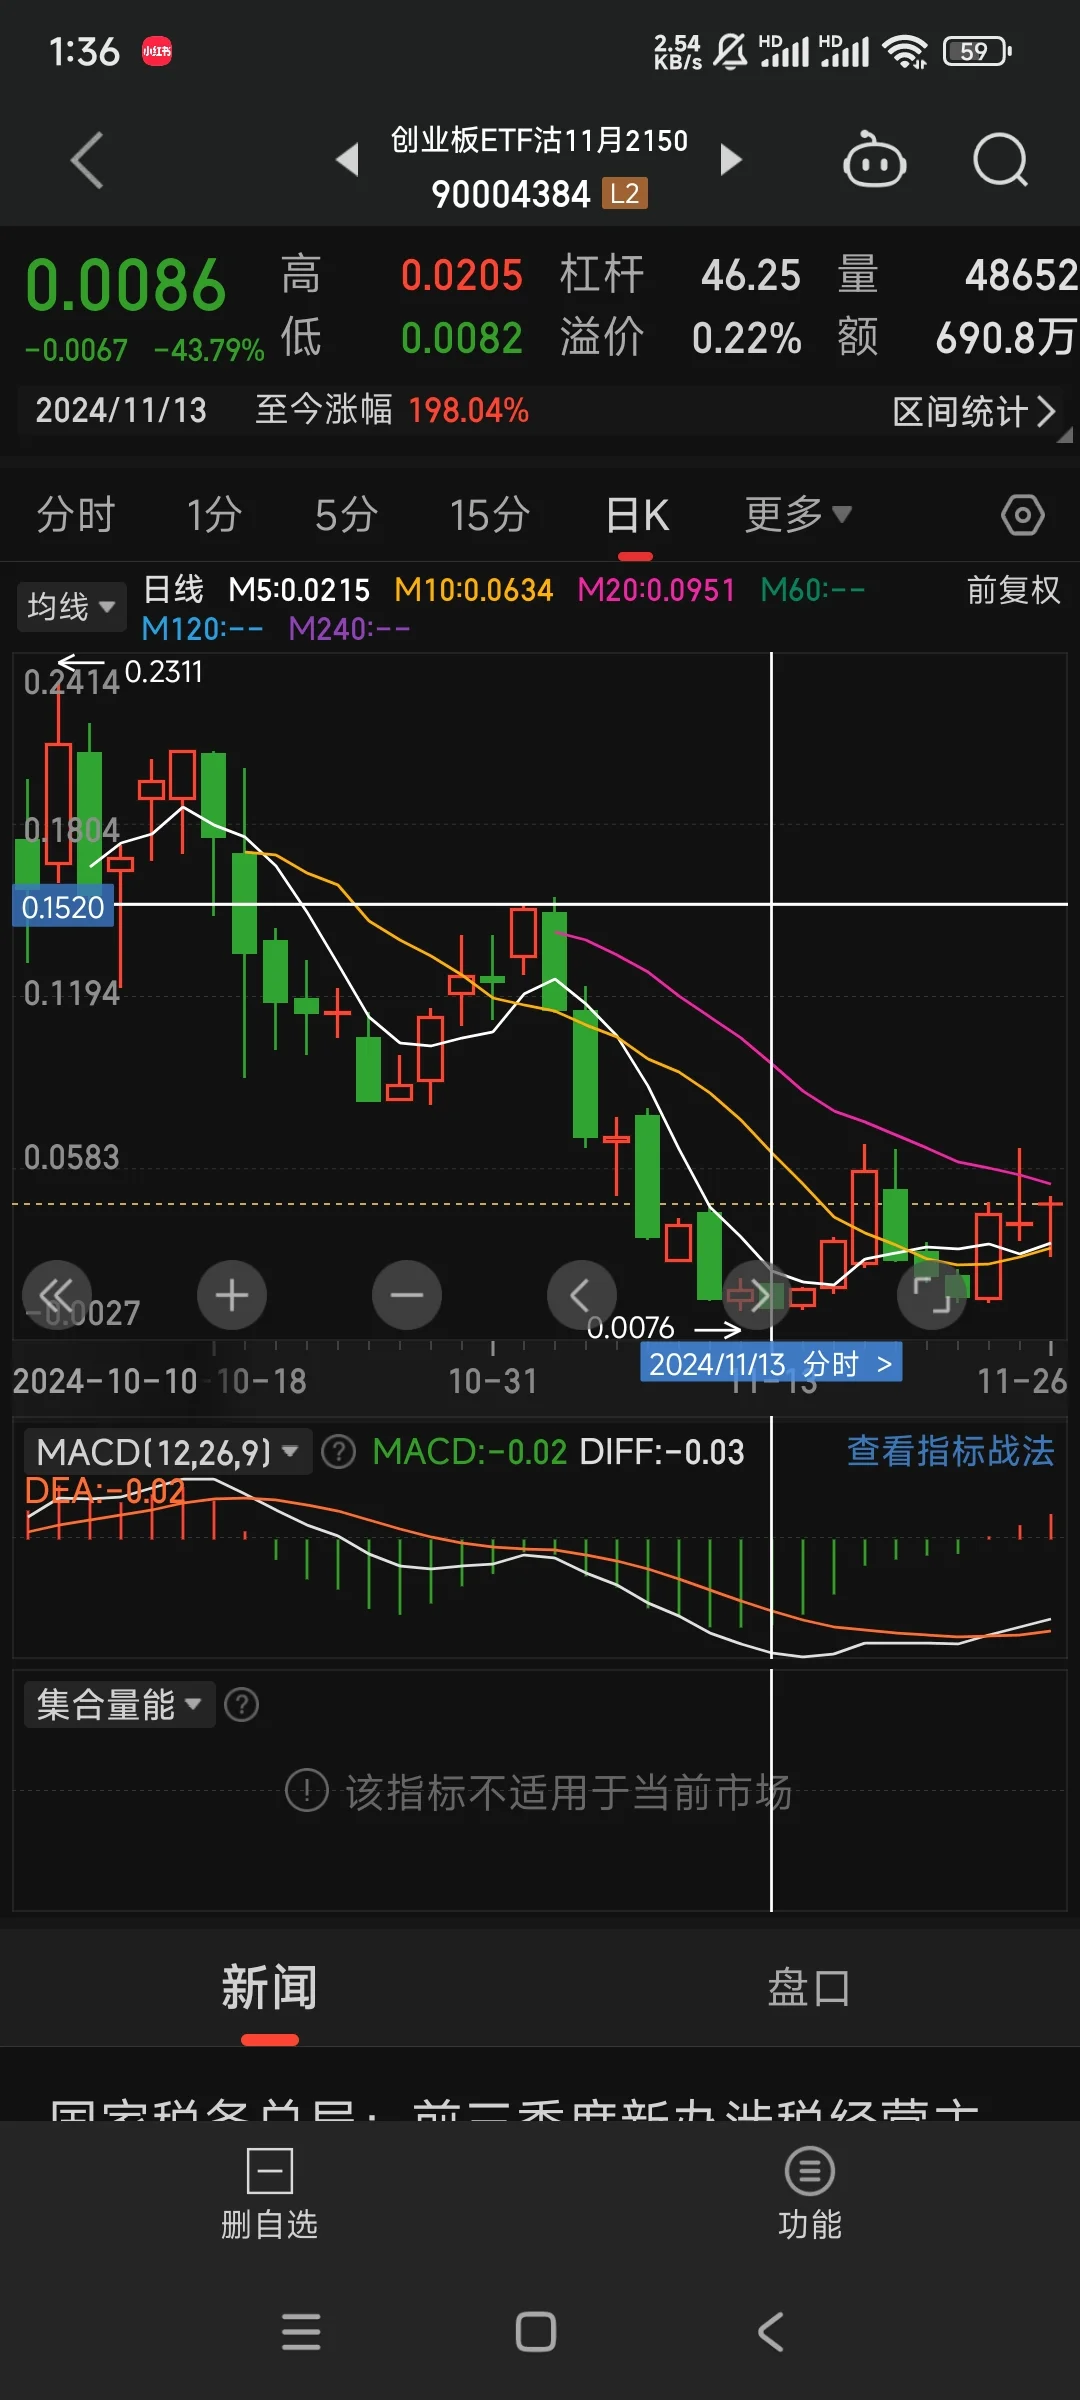The width and height of the screenshot is (1080, 2400).
Task: Tap the low price 0.0082
Action: point(462,338)
